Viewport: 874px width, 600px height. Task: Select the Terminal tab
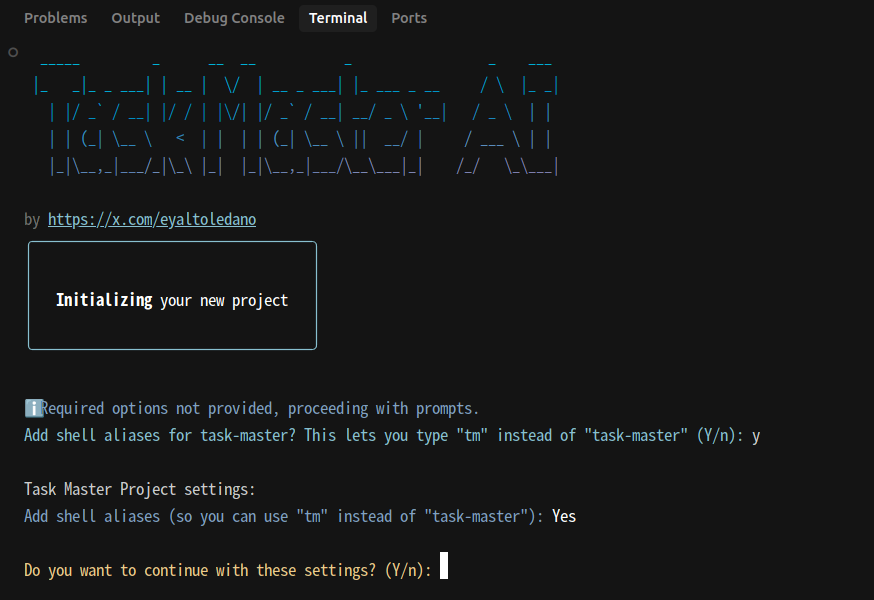[338, 18]
